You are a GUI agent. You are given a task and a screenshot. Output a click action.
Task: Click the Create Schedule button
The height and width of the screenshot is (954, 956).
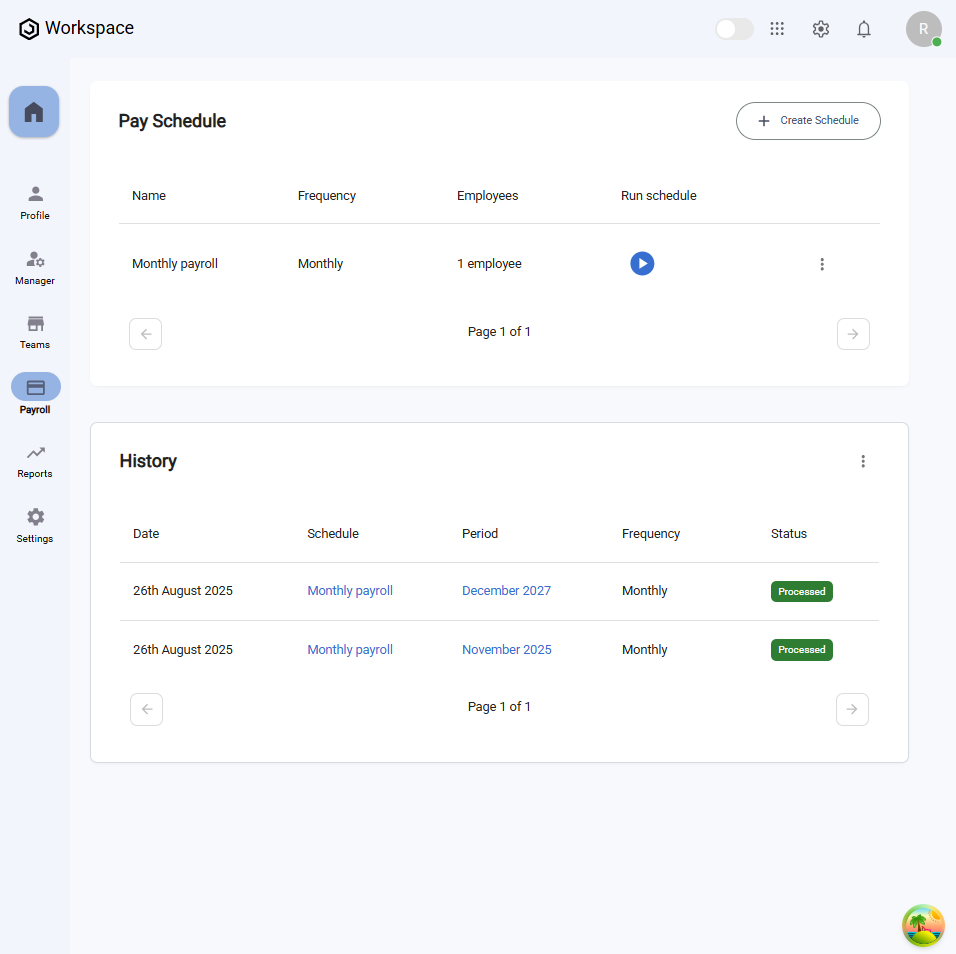pos(808,121)
